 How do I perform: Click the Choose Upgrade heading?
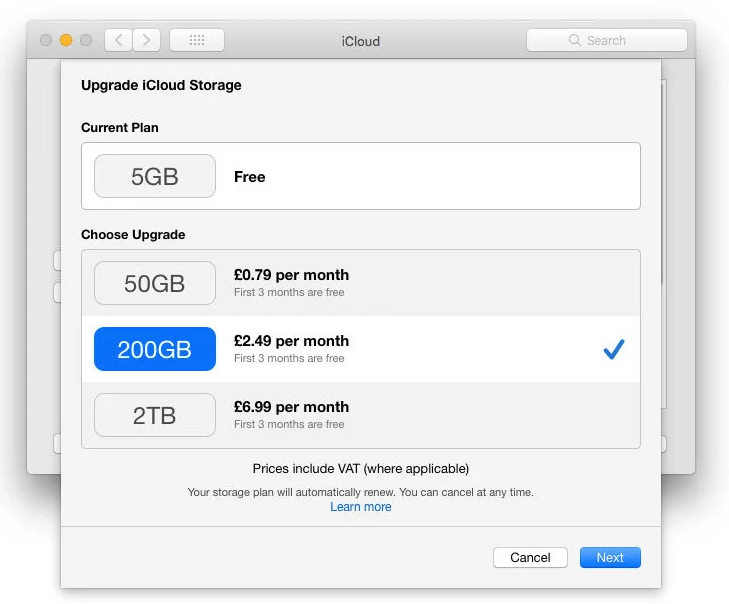(133, 235)
